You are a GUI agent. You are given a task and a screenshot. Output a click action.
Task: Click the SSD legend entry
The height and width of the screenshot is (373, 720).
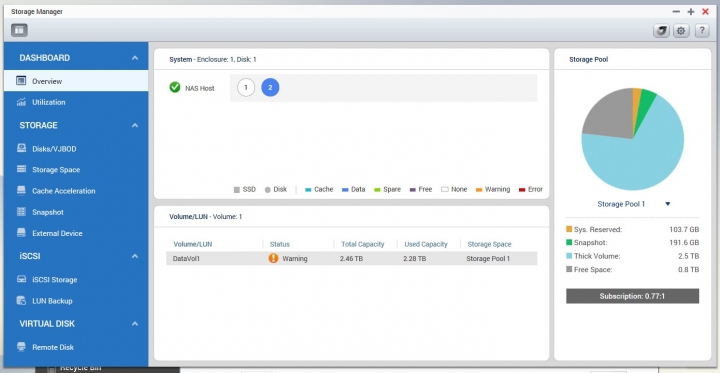tap(245, 189)
